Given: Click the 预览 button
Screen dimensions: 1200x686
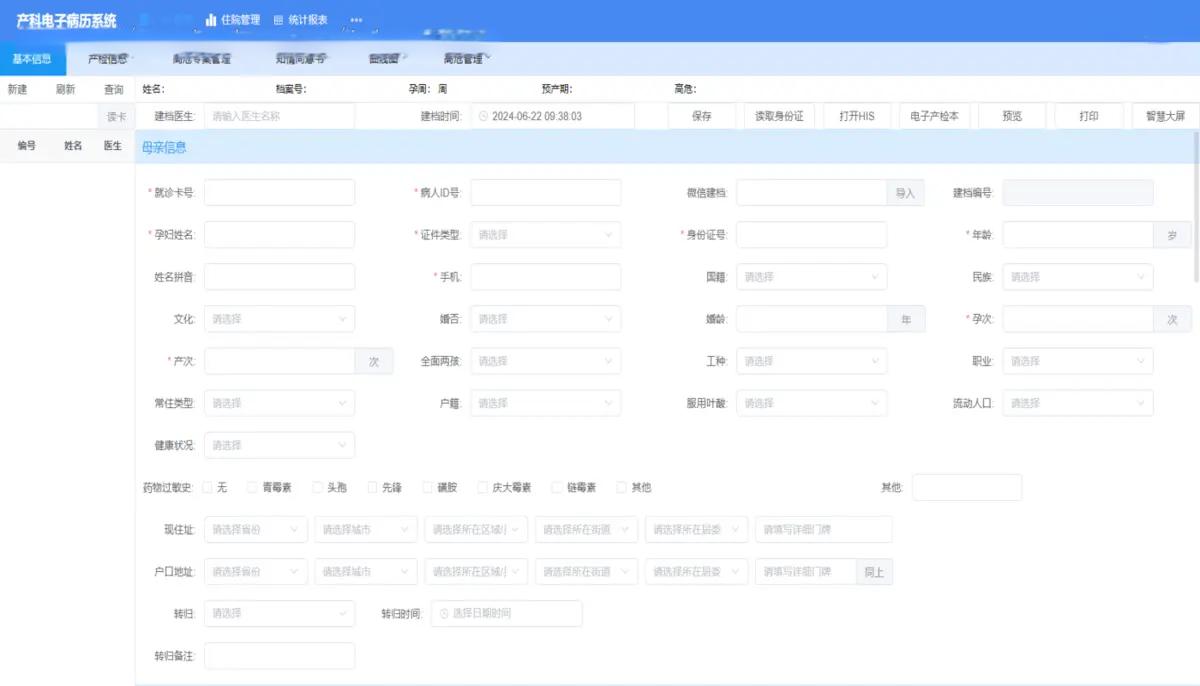Looking at the screenshot, I should coord(1012,116).
